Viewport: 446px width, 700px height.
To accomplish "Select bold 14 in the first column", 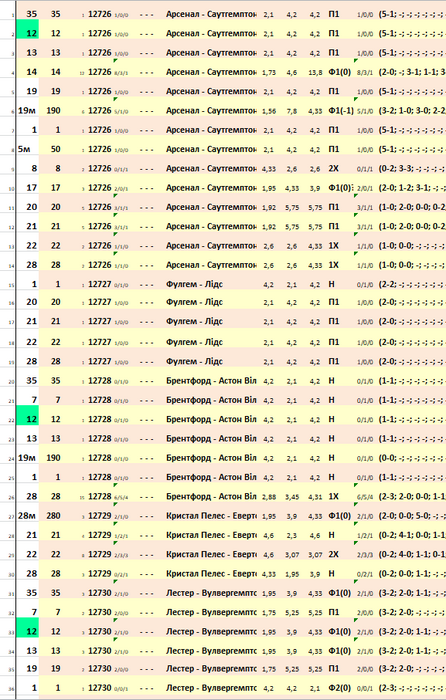I will tap(31, 72).
